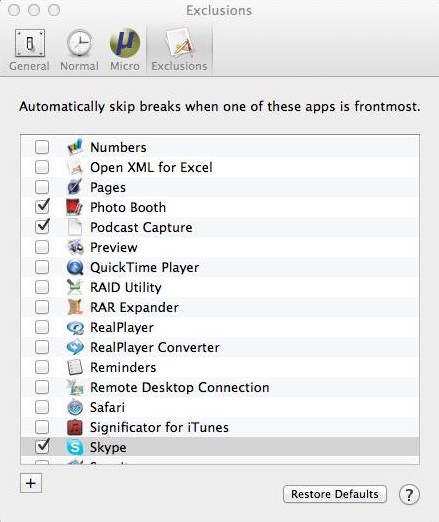Screen dimensions: 439x522
Task: Open the General preferences tab
Action: click(30, 50)
